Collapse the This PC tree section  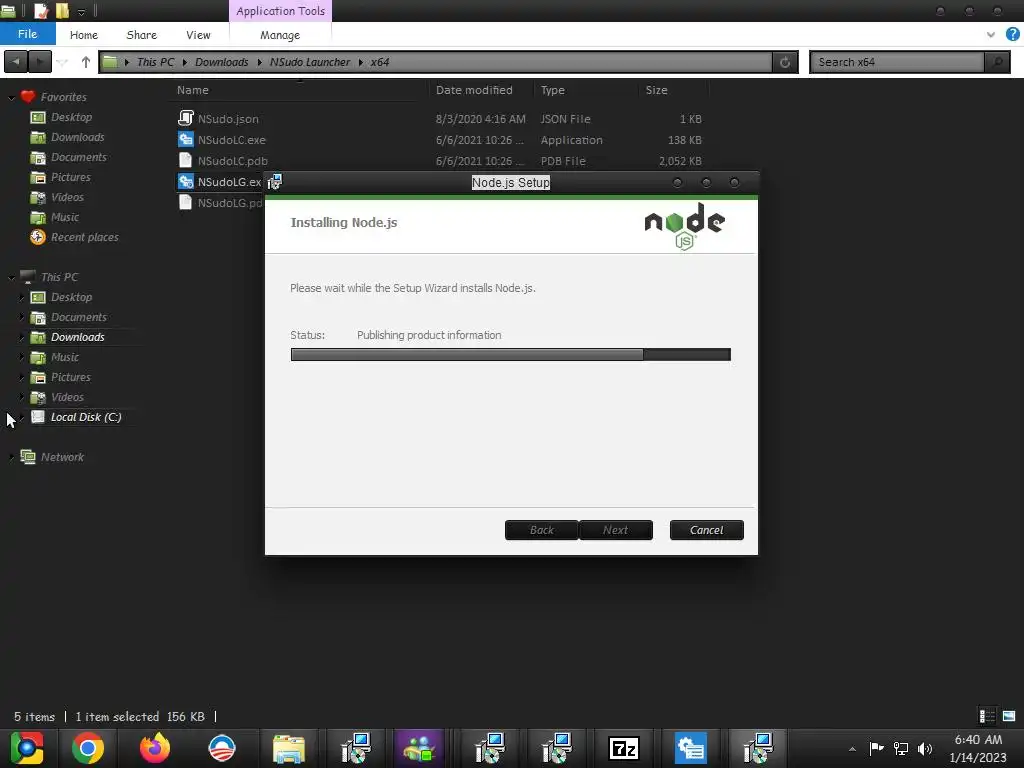[11, 278]
